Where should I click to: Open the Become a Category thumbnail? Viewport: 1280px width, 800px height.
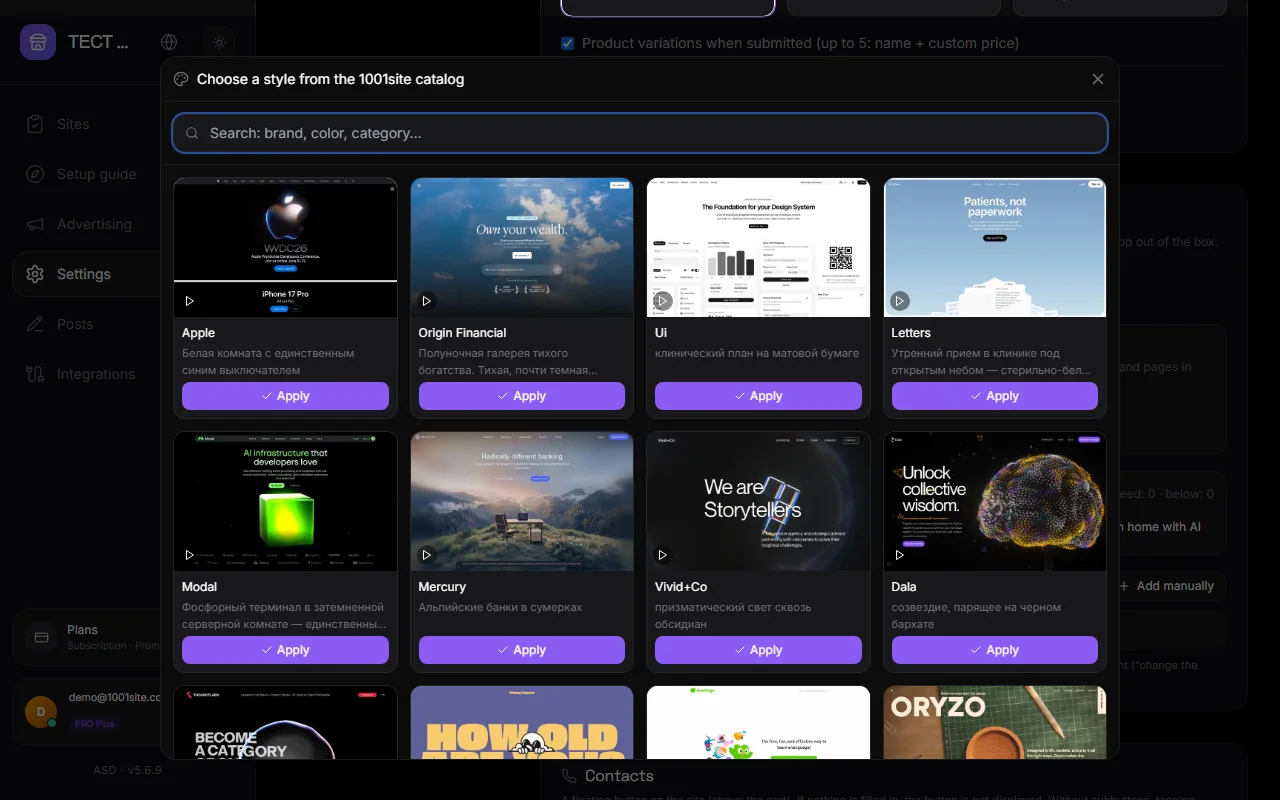pyautogui.click(x=285, y=722)
